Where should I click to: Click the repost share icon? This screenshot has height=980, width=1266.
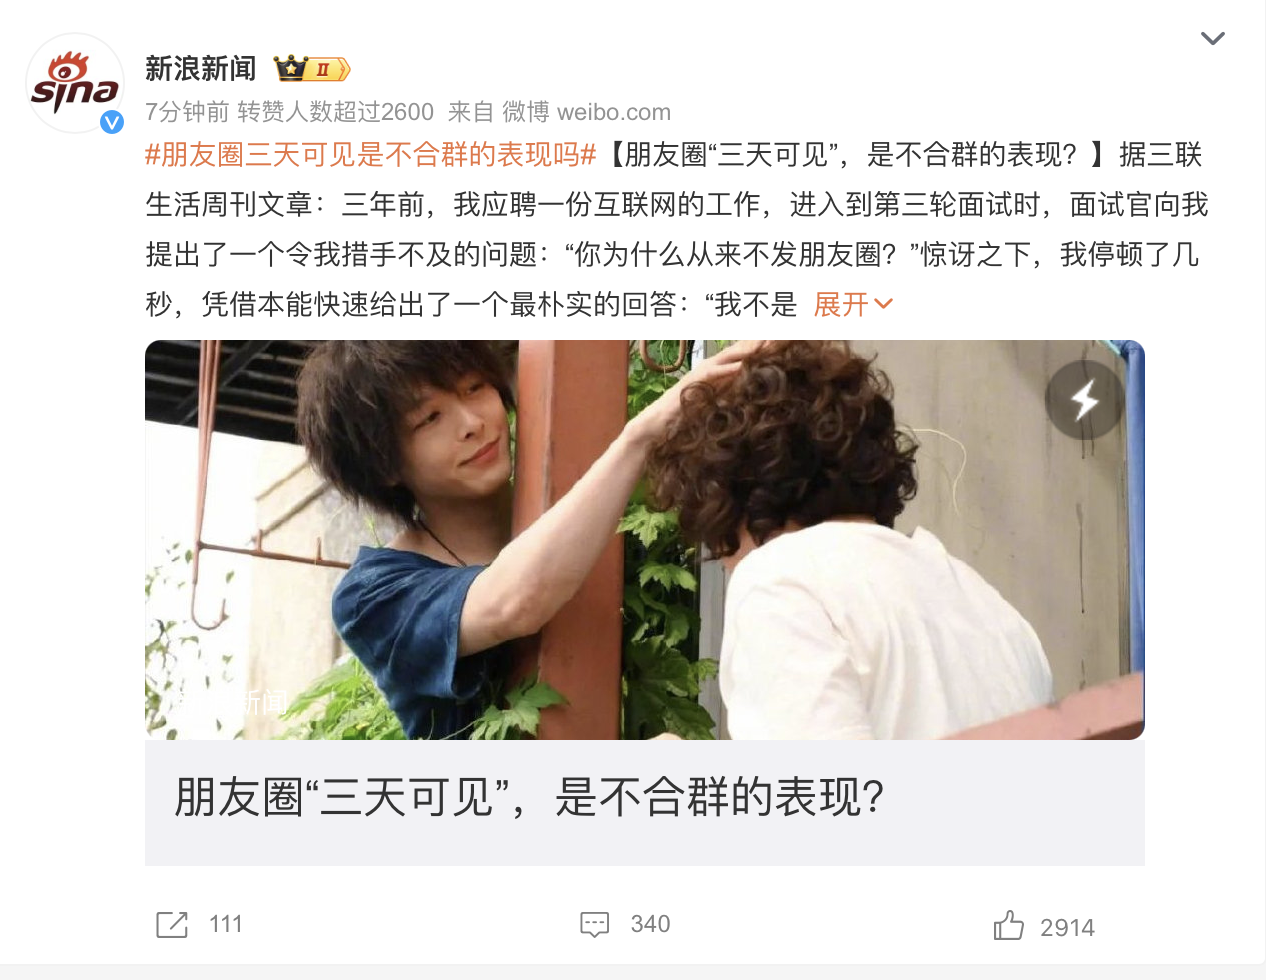172,925
